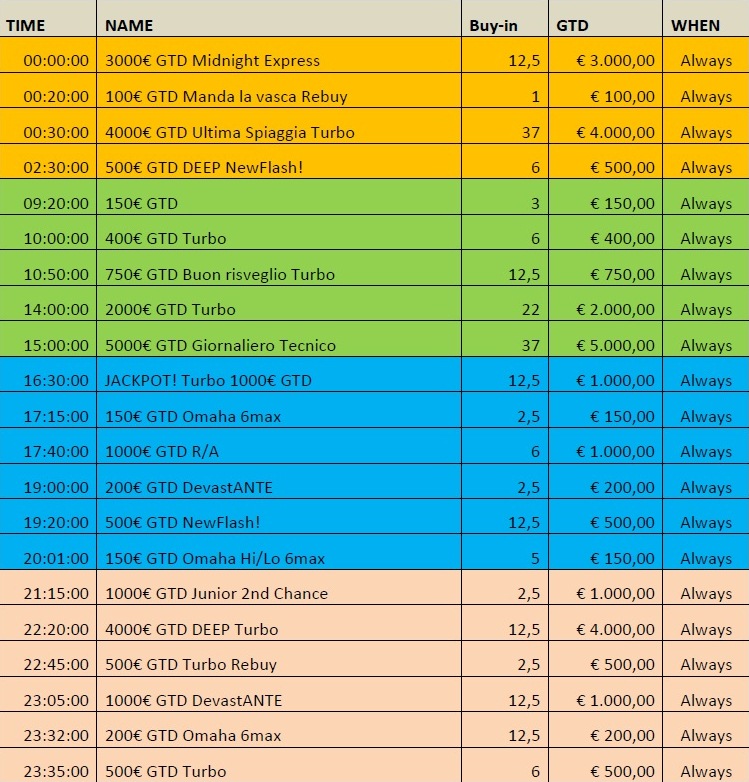Click the NAME column header
This screenshot has height=782, width=749.
[x=129, y=25]
